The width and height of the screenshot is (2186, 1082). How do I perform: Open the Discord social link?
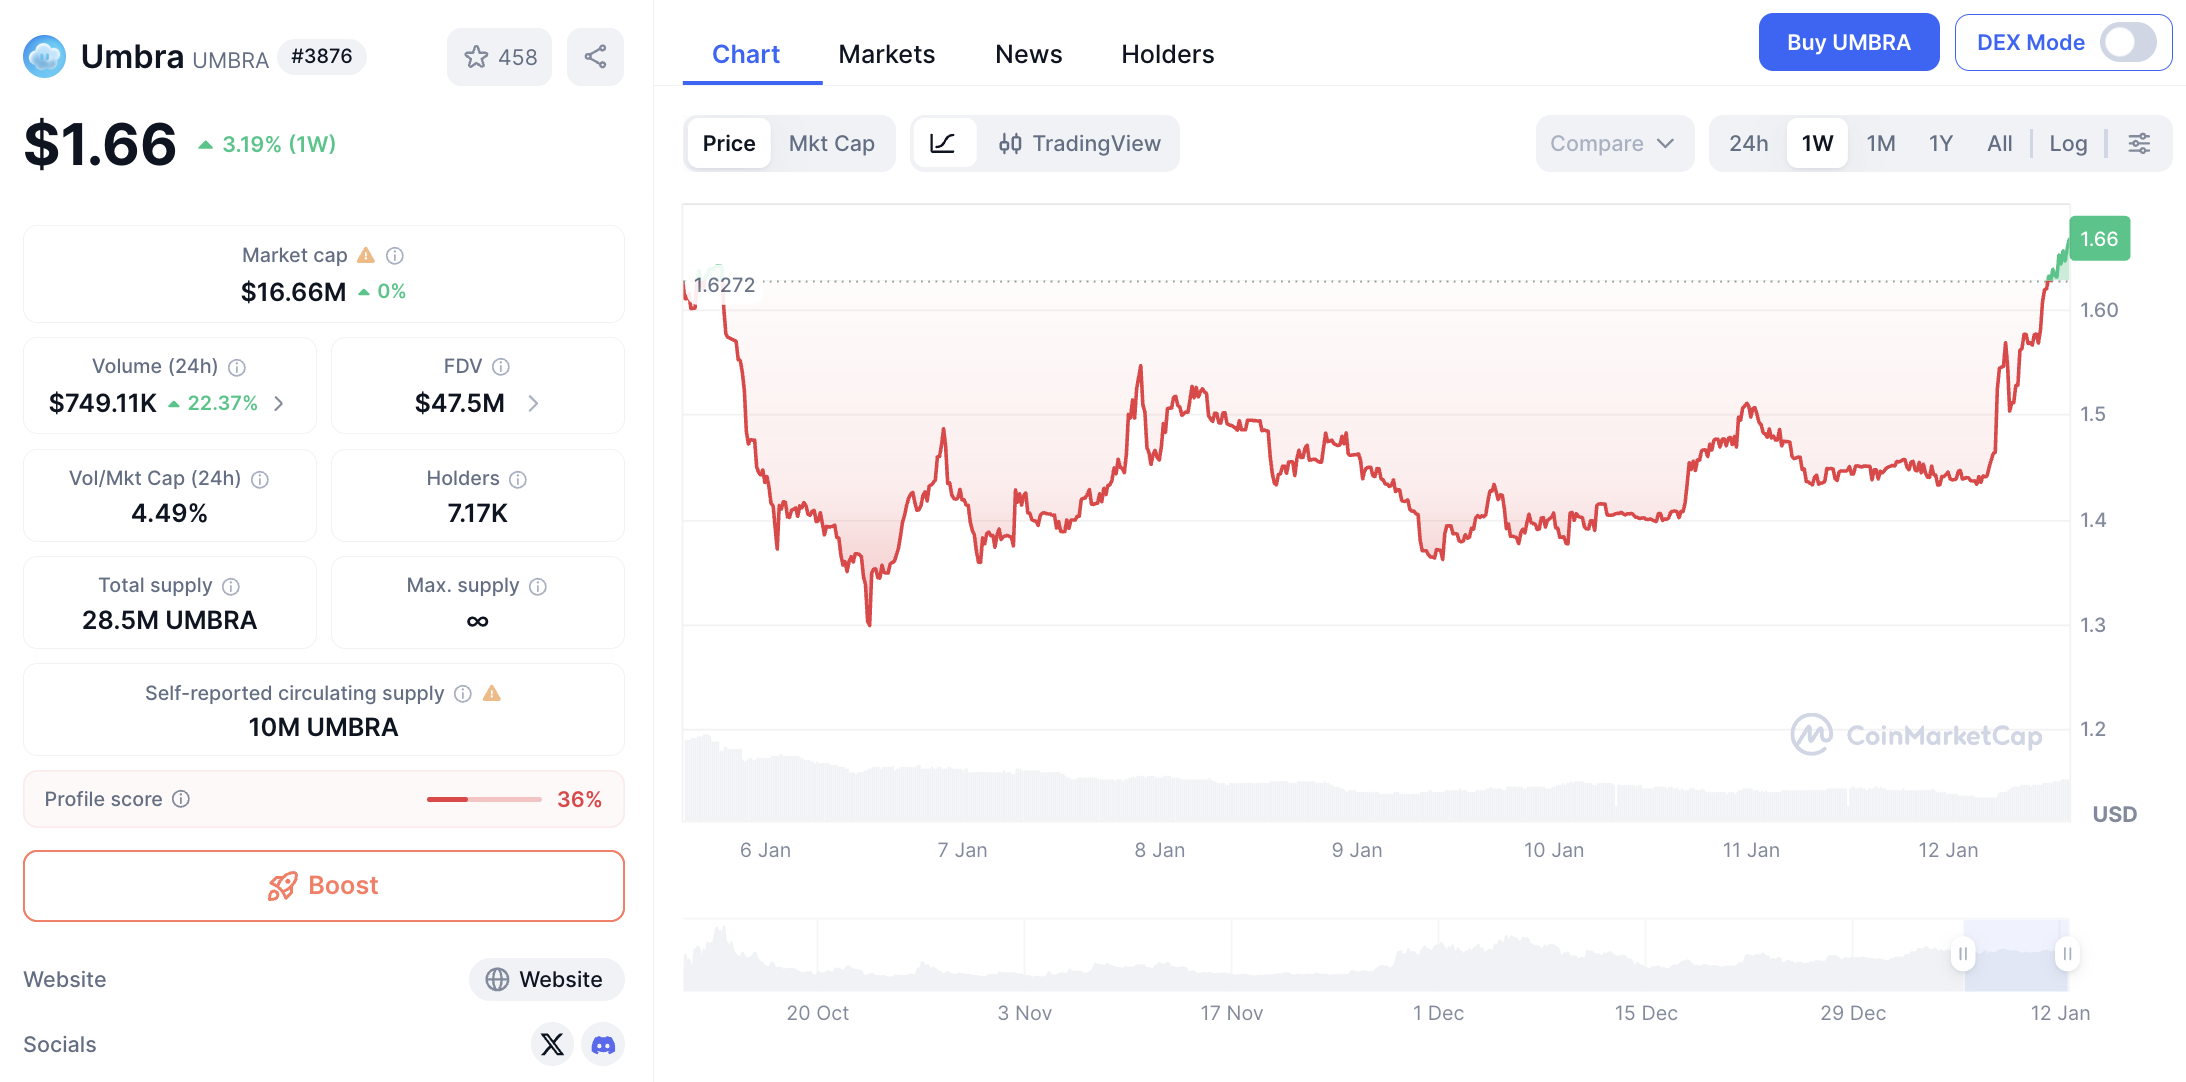pos(603,1044)
